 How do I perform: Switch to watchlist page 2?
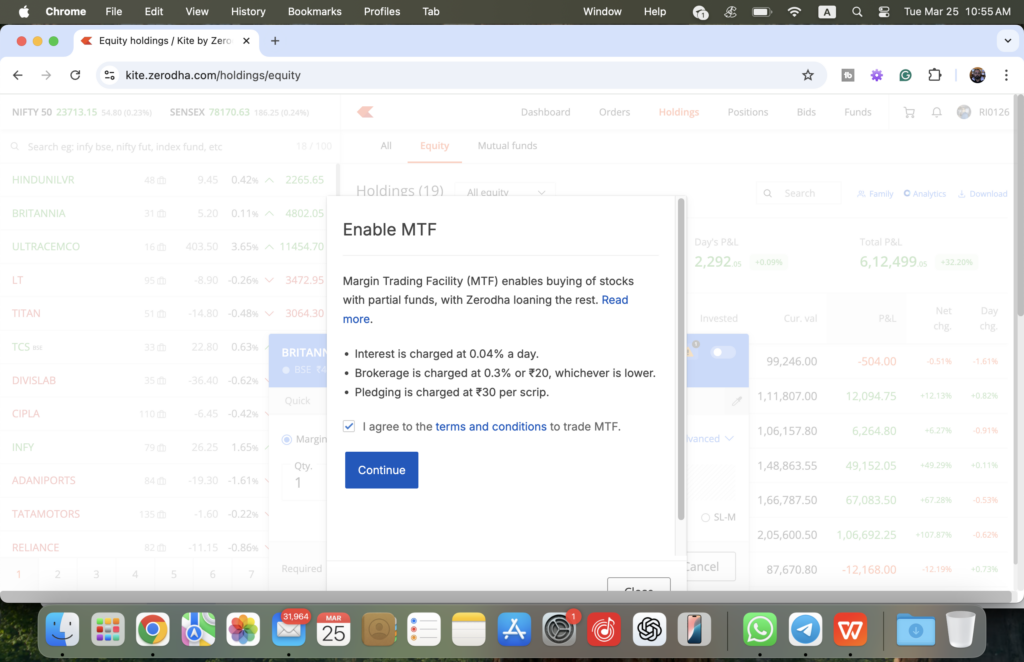[x=57, y=575]
